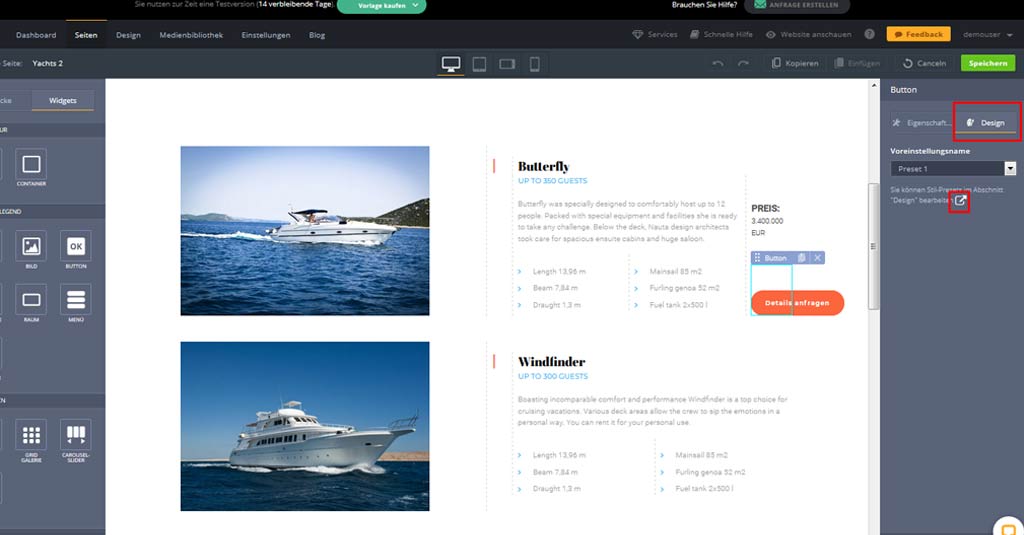1024x535 pixels.
Task: Click the Butterfly yacht photo
Action: [304, 231]
